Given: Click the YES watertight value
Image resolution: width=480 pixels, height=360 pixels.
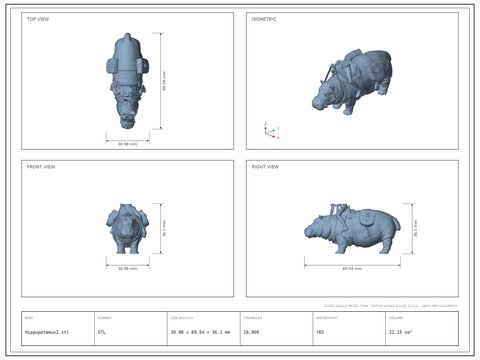Looking at the screenshot, I should click(320, 332).
